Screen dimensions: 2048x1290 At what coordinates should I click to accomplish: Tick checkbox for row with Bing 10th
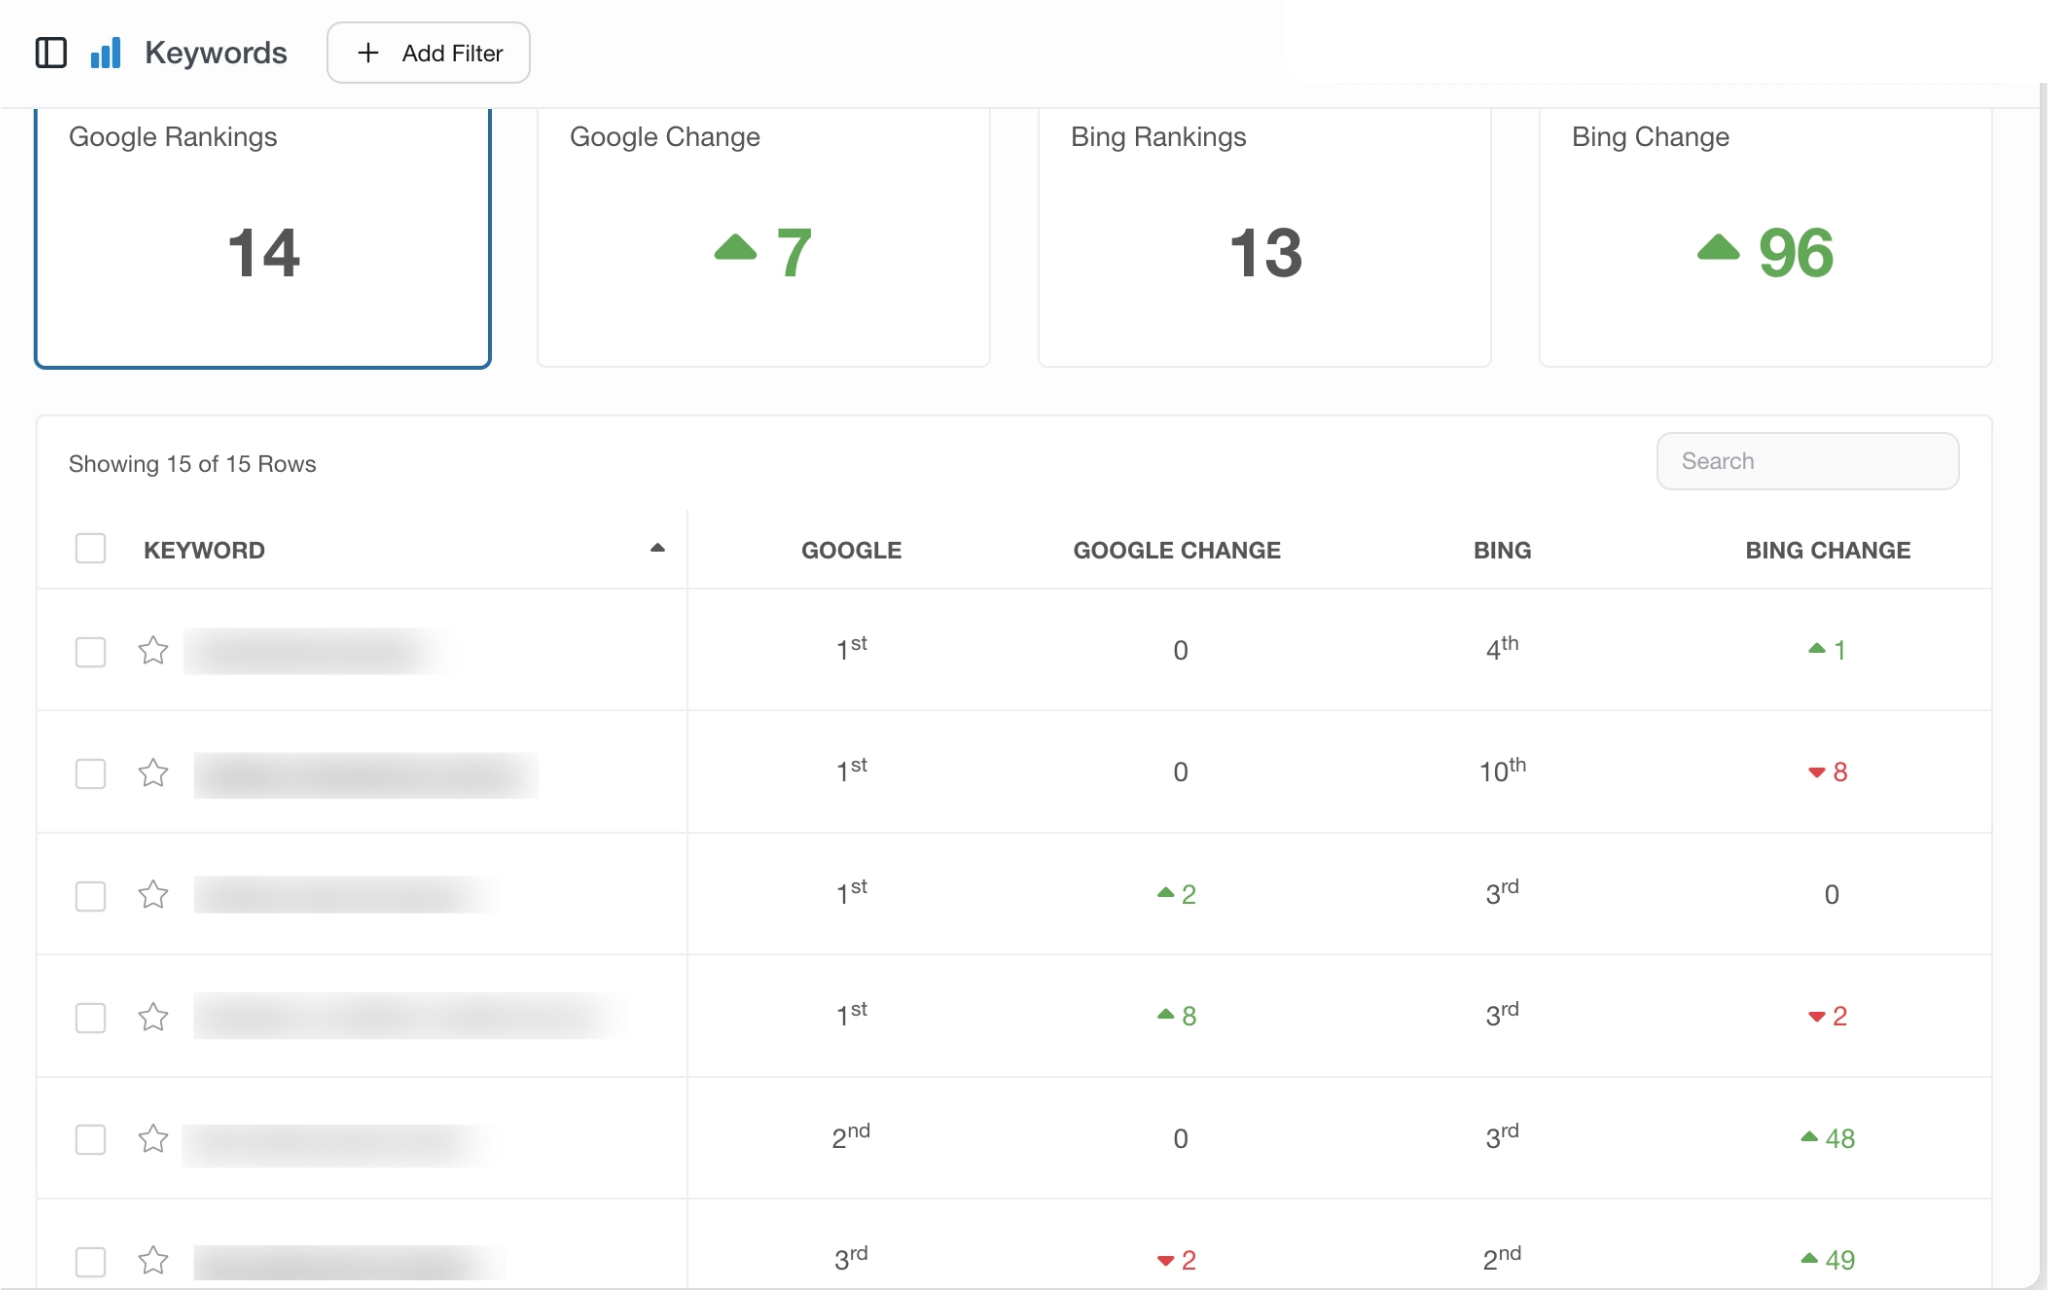pyautogui.click(x=91, y=773)
